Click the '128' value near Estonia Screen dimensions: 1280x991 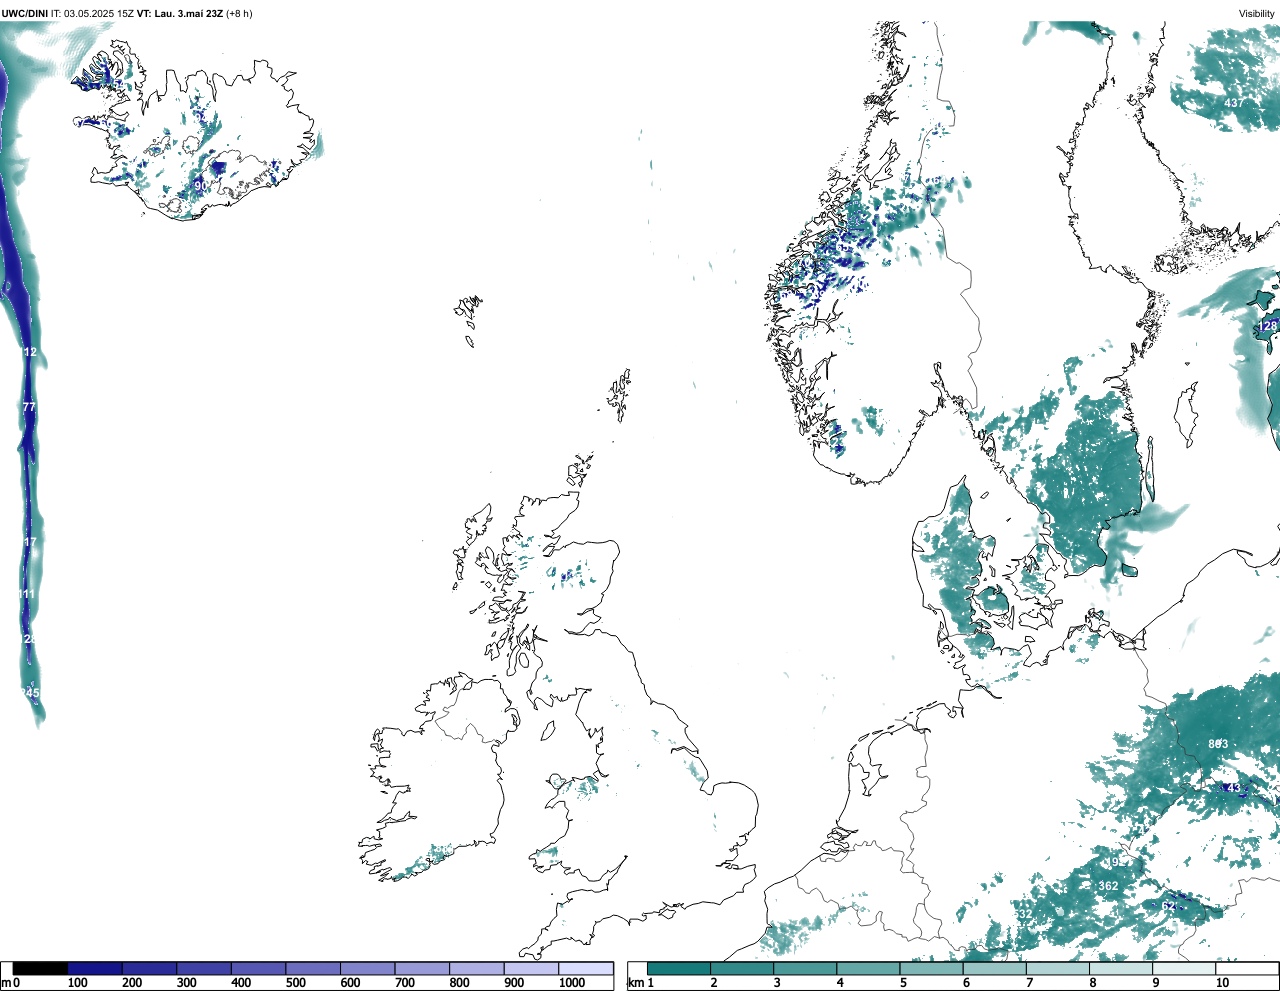point(1268,326)
